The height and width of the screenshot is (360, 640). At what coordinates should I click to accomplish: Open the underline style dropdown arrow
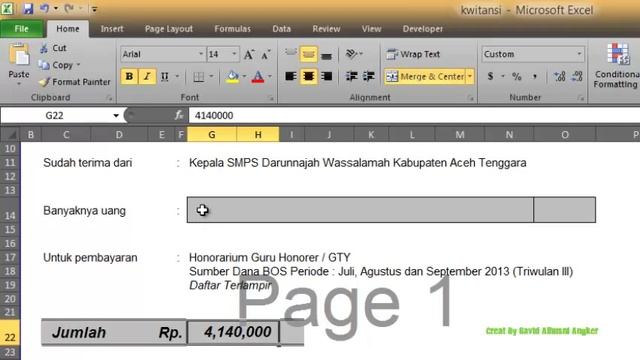pyautogui.click(x=177, y=76)
